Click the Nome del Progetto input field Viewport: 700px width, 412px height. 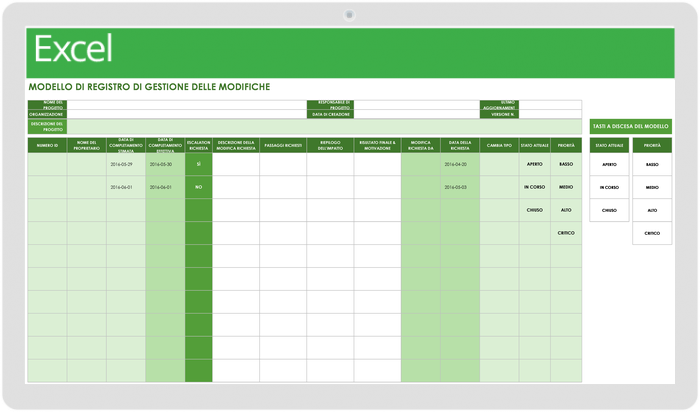click(187, 105)
